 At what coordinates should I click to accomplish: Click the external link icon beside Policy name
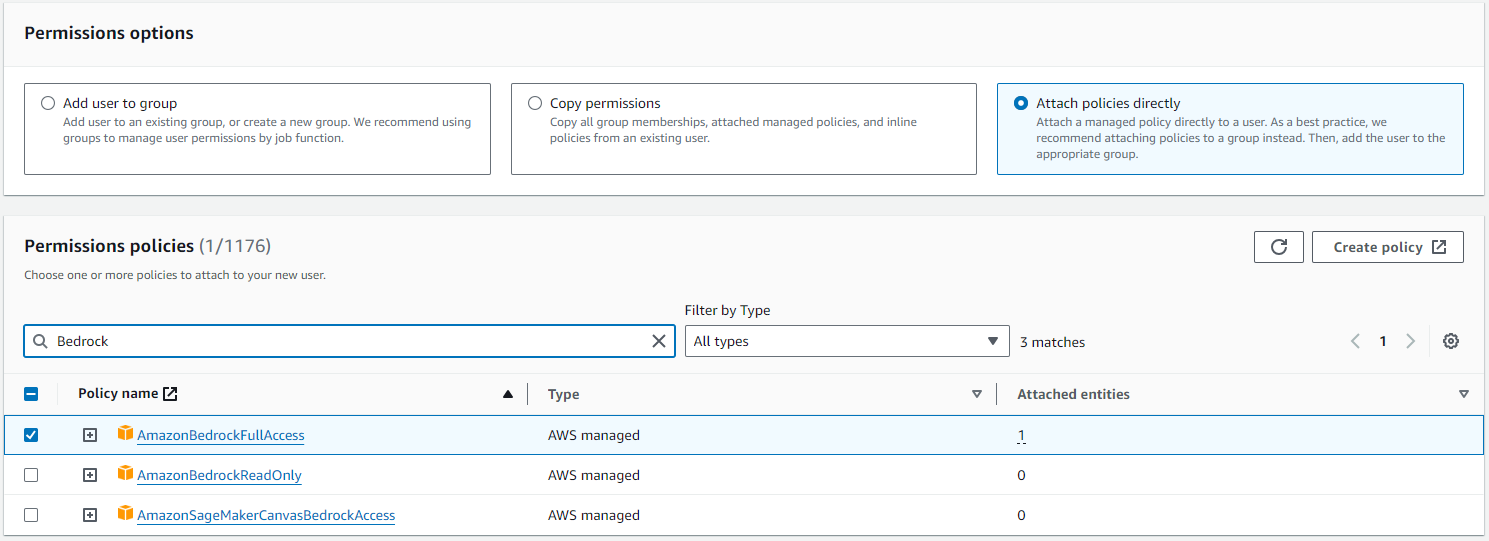[171, 394]
